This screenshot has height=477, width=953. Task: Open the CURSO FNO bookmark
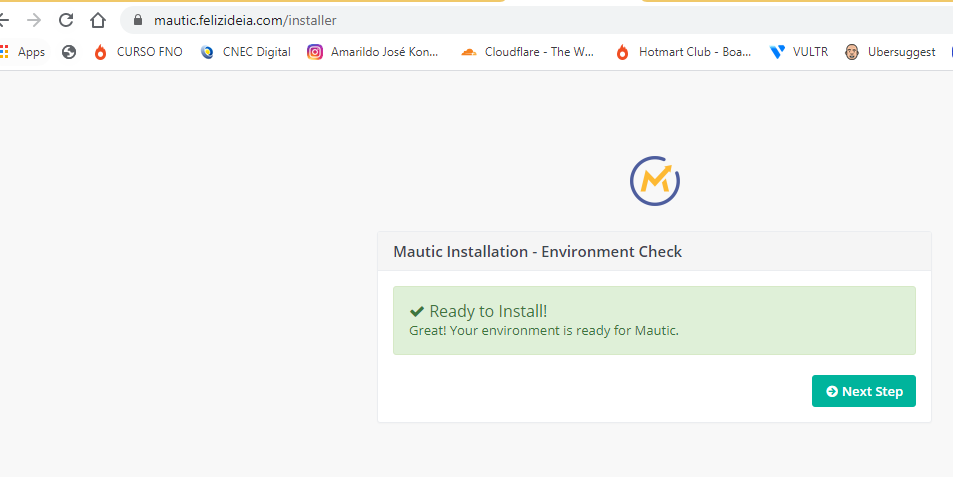pyautogui.click(x=138, y=52)
